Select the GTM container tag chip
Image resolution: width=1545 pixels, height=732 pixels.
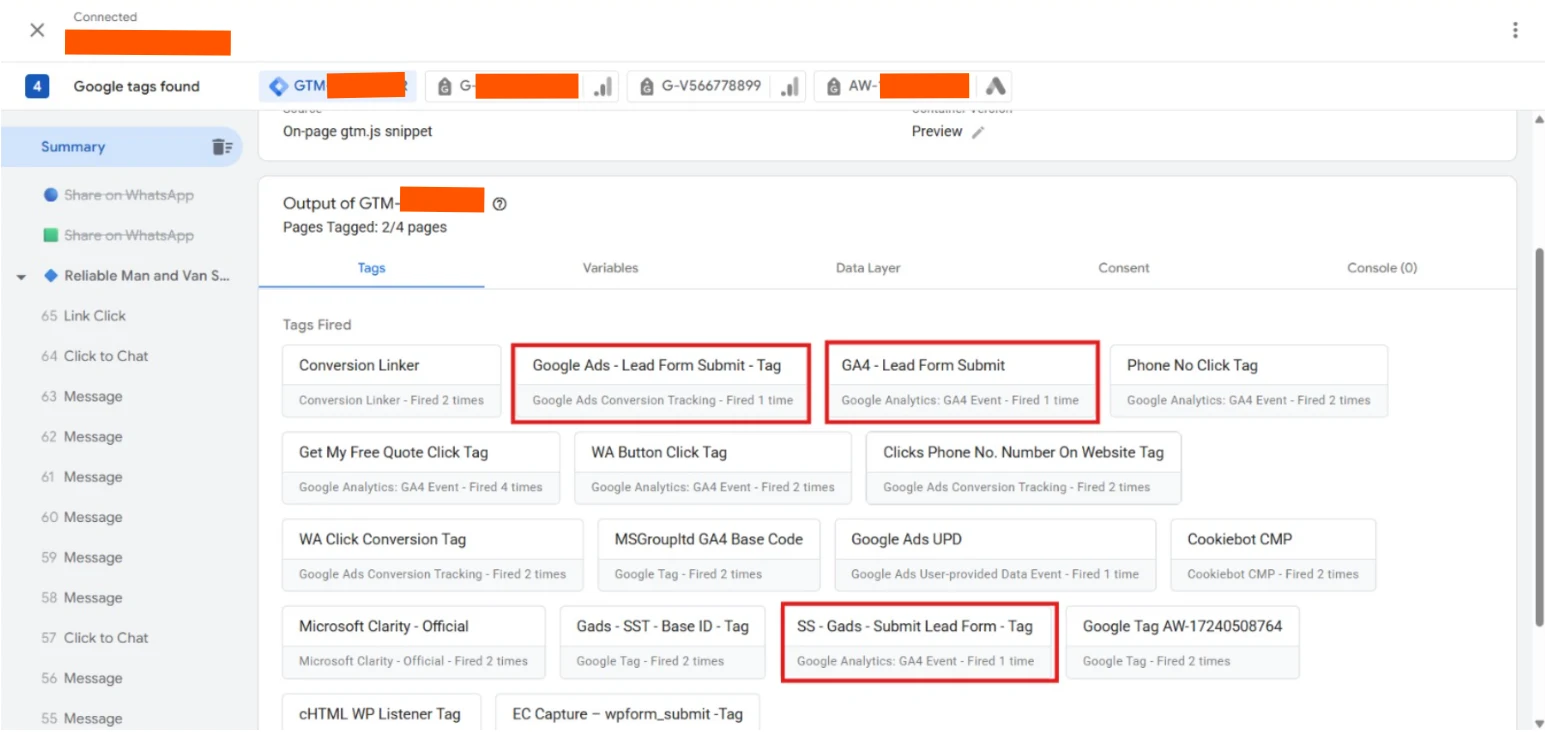(x=338, y=86)
